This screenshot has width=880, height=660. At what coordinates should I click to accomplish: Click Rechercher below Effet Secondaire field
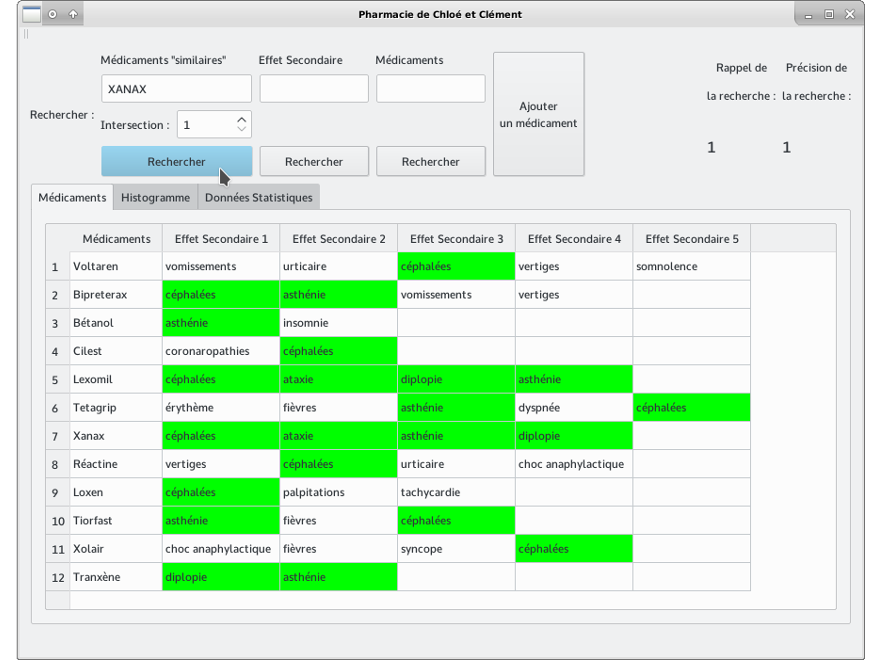click(313, 161)
